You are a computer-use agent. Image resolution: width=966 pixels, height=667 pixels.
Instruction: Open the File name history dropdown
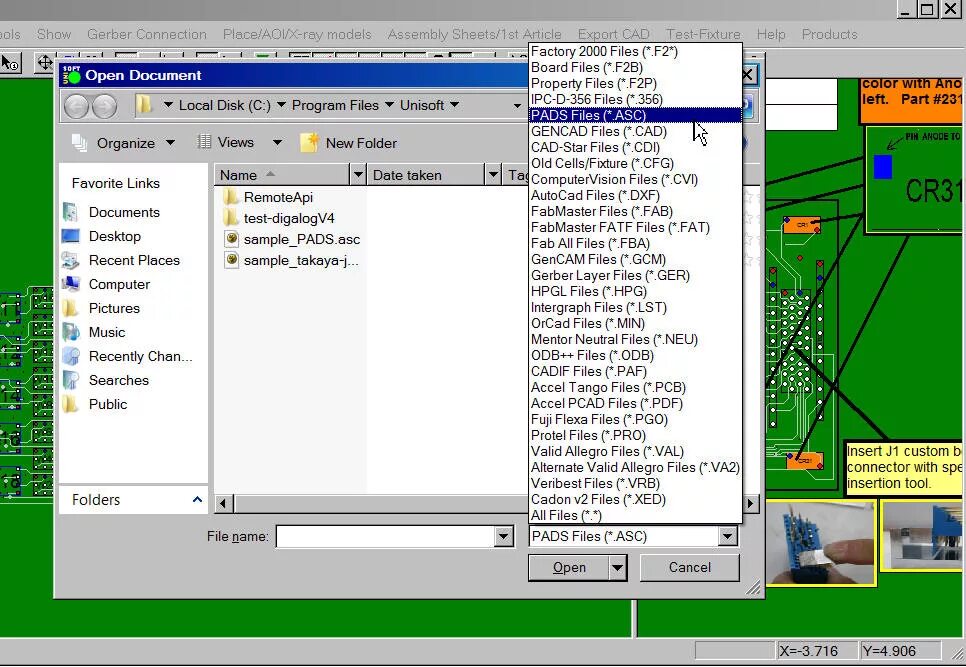click(503, 536)
